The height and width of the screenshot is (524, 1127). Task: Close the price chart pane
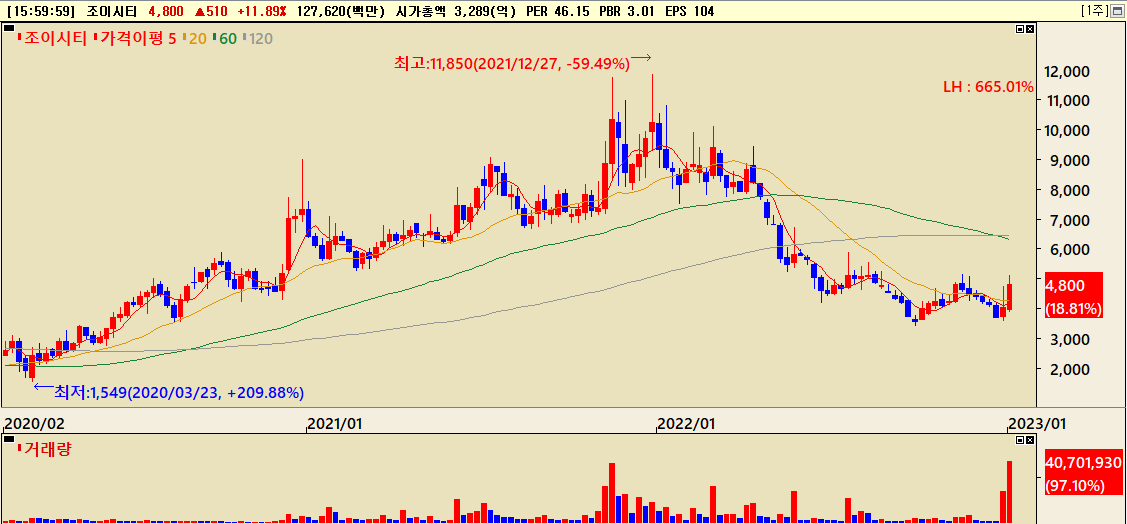1030,29
